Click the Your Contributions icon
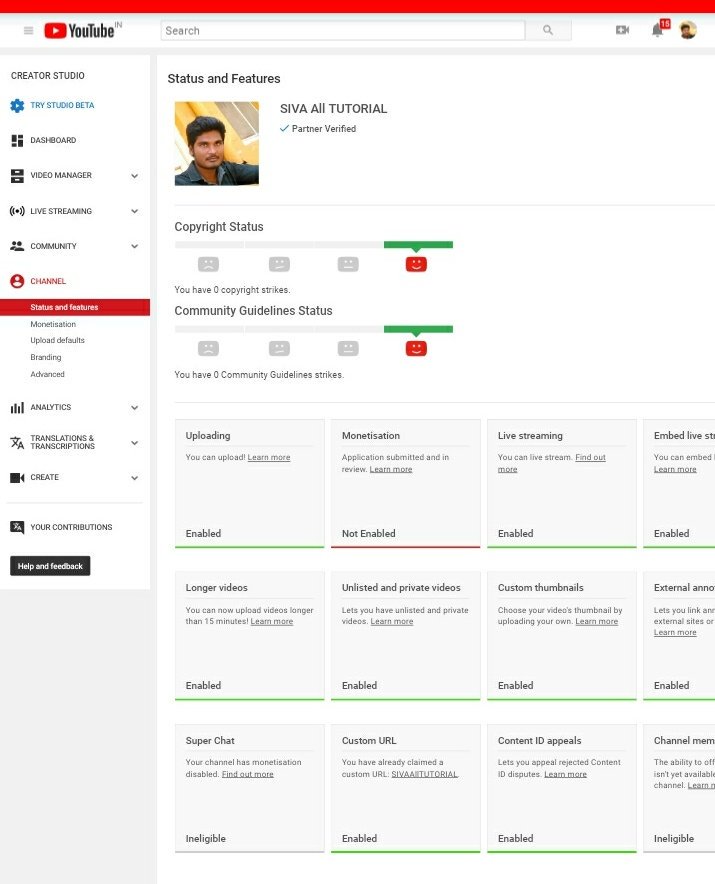Viewport: 715px width, 884px height. pos(17,527)
